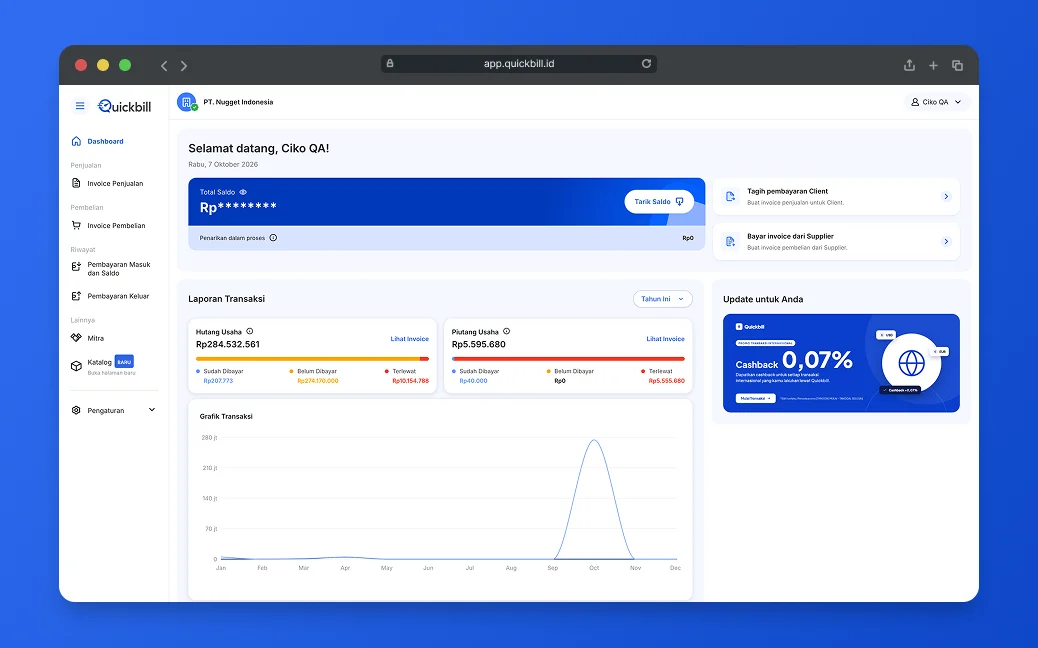Image resolution: width=1038 pixels, height=648 pixels.
Task: Click the Mitra handshake icon
Action: (x=76, y=338)
